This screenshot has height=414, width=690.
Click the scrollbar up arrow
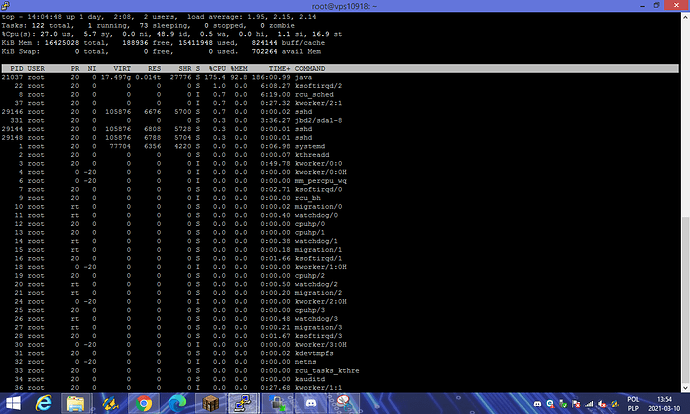684,18
